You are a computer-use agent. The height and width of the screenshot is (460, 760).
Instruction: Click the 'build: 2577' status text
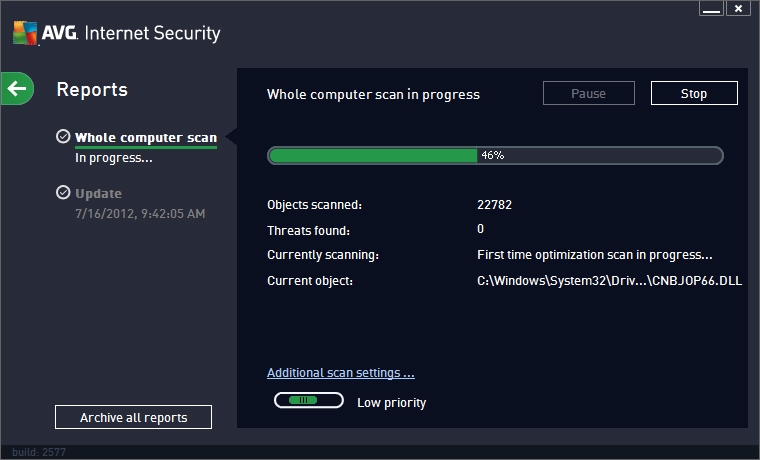pos(39,452)
